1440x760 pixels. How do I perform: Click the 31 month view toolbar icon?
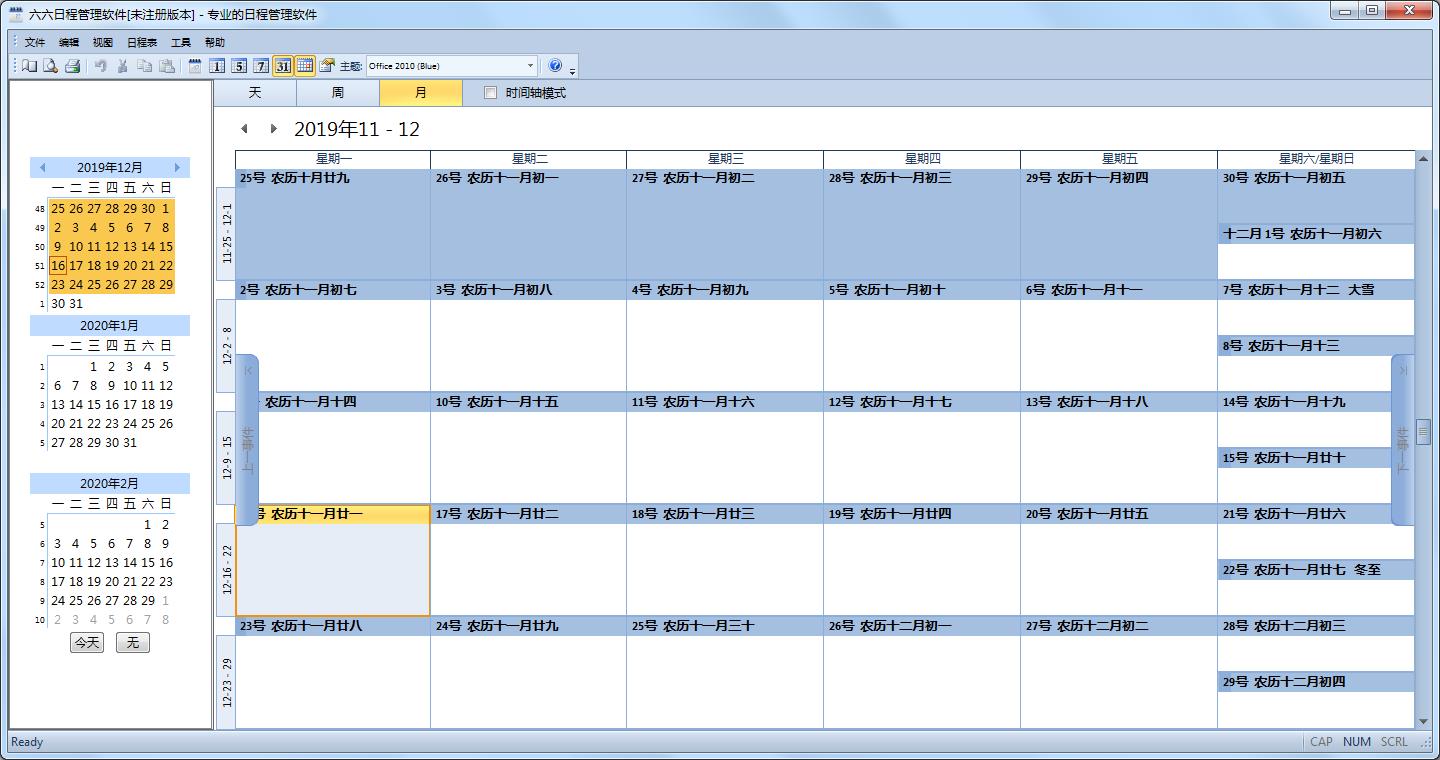[283, 66]
